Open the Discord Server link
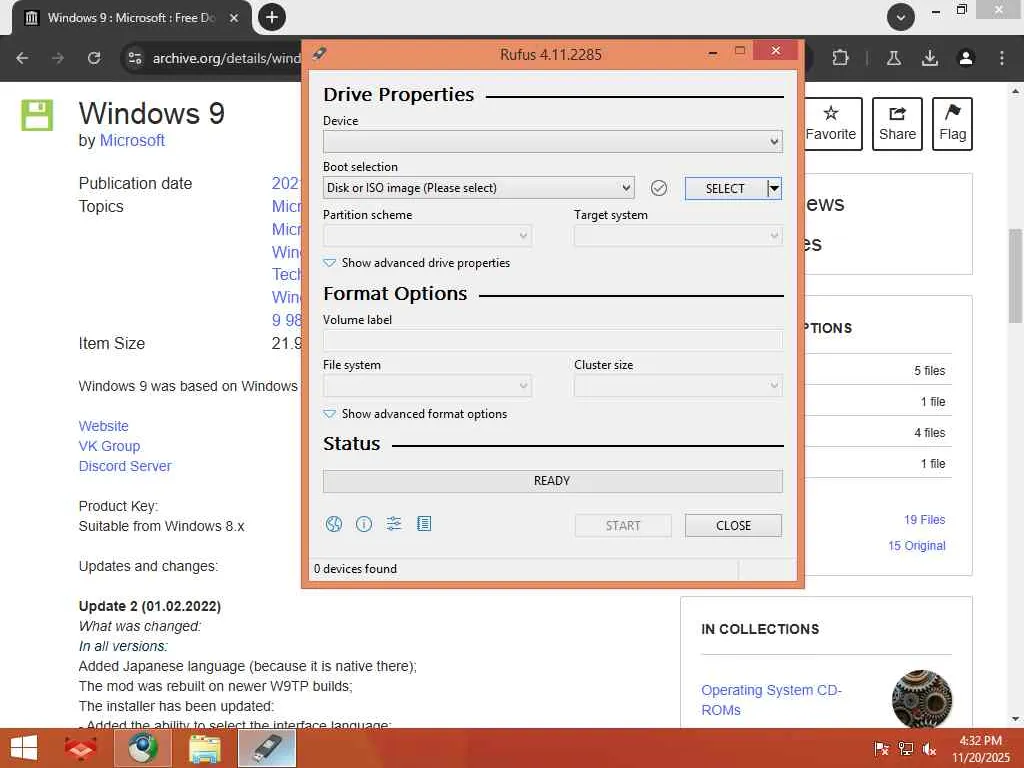Viewport: 1024px width, 768px height. [x=125, y=466]
